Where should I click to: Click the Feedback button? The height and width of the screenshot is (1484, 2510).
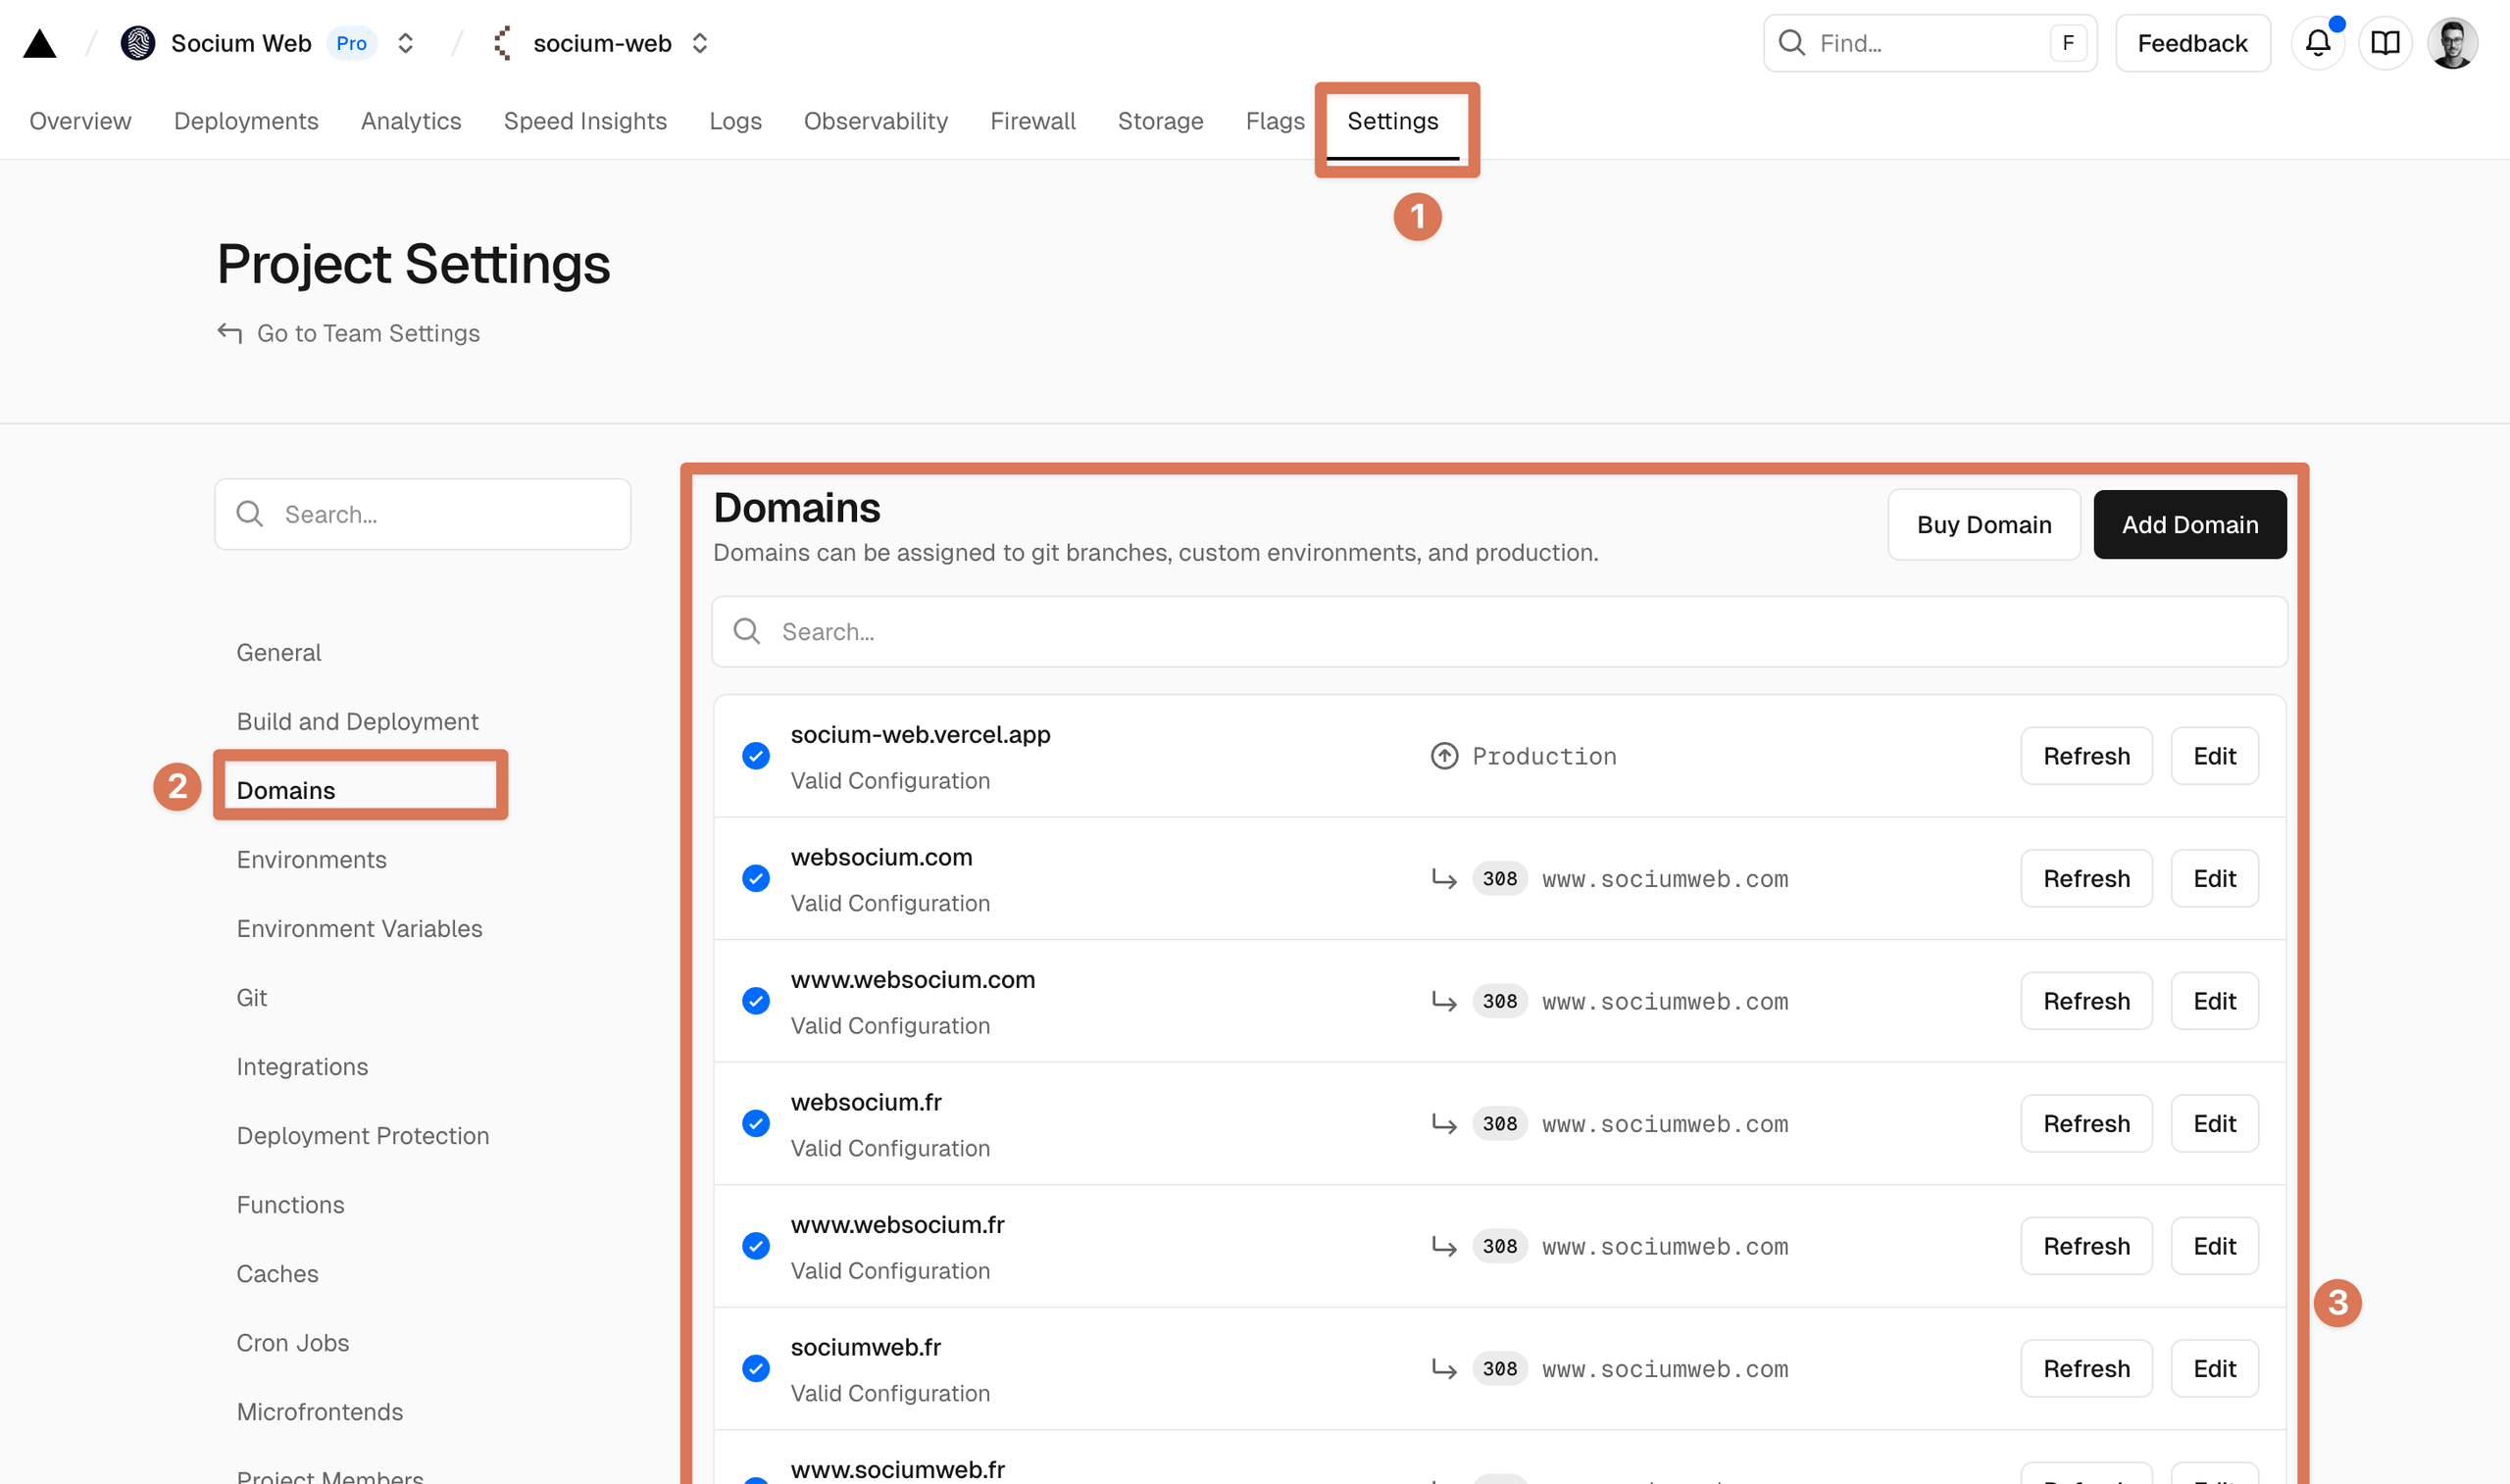pyautogui.click(x=2192, y=43)
